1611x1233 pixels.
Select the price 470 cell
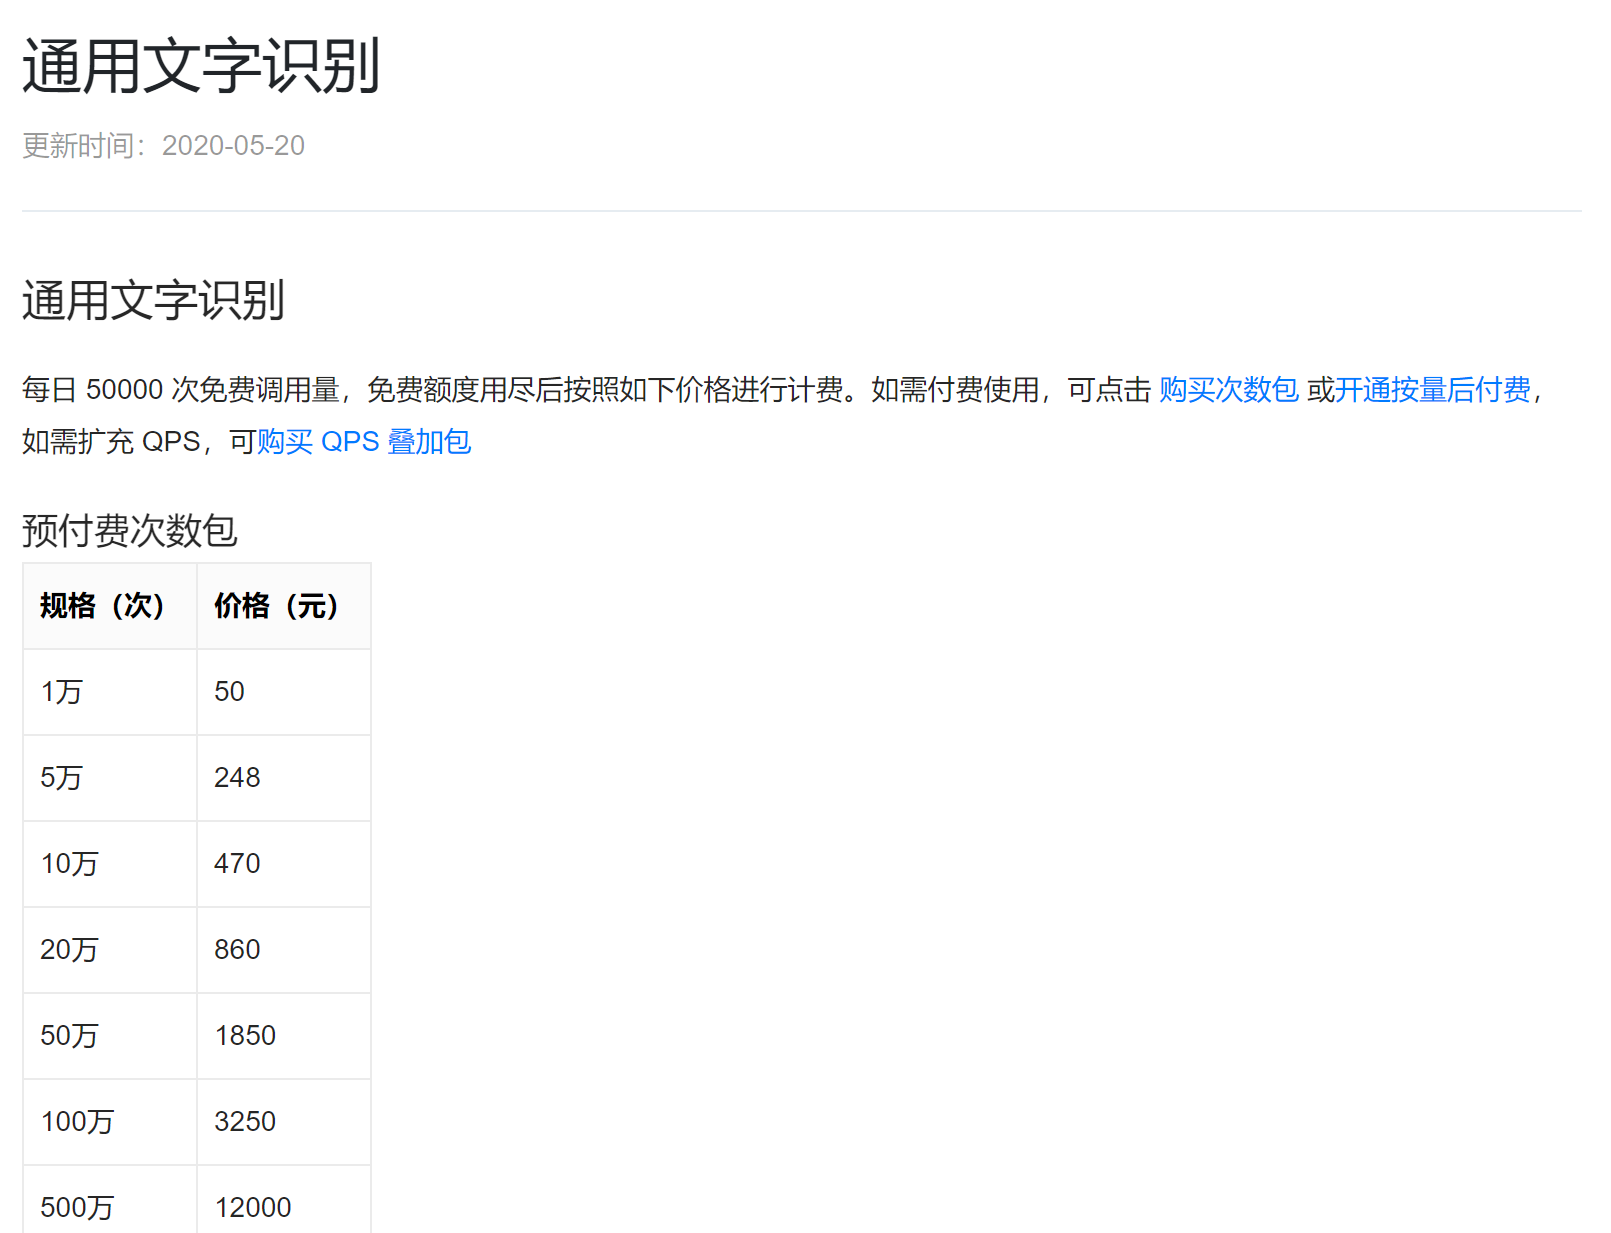(x=236, y=863)
